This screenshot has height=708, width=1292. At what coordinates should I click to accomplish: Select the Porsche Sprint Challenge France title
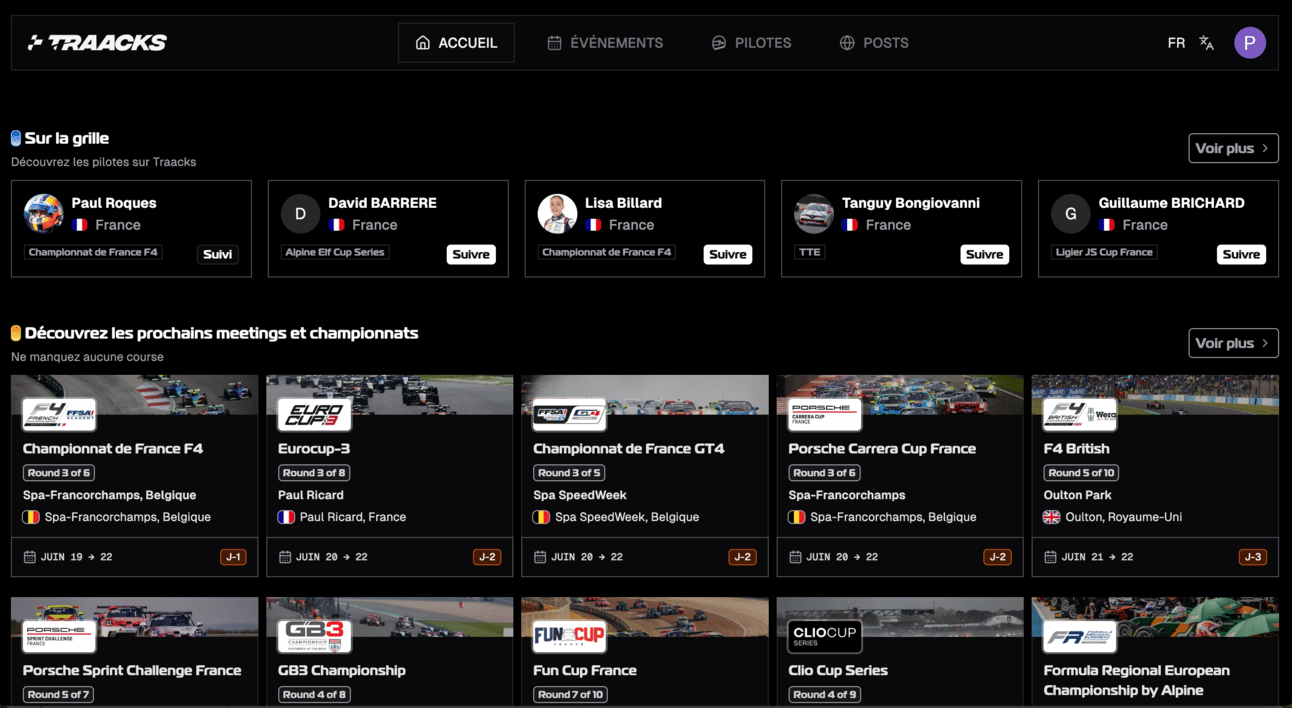click(132, 671)
